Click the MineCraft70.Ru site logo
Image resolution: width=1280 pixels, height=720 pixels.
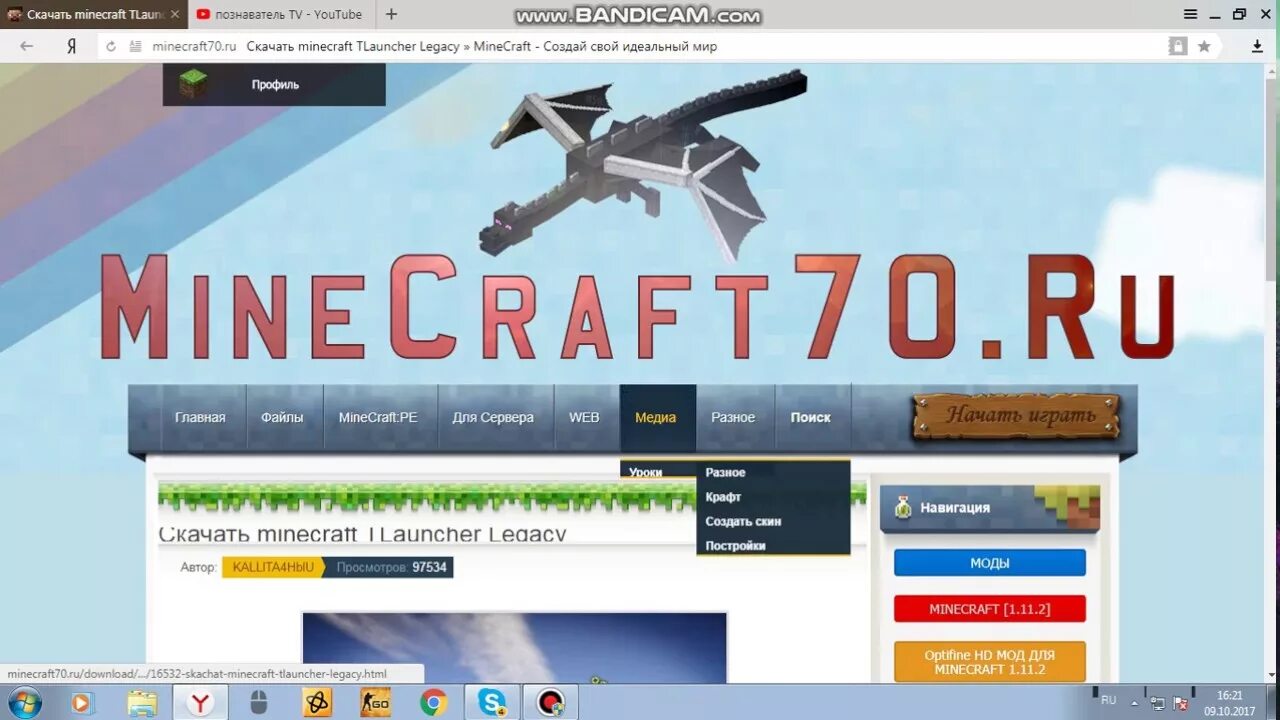pos(637,306)
